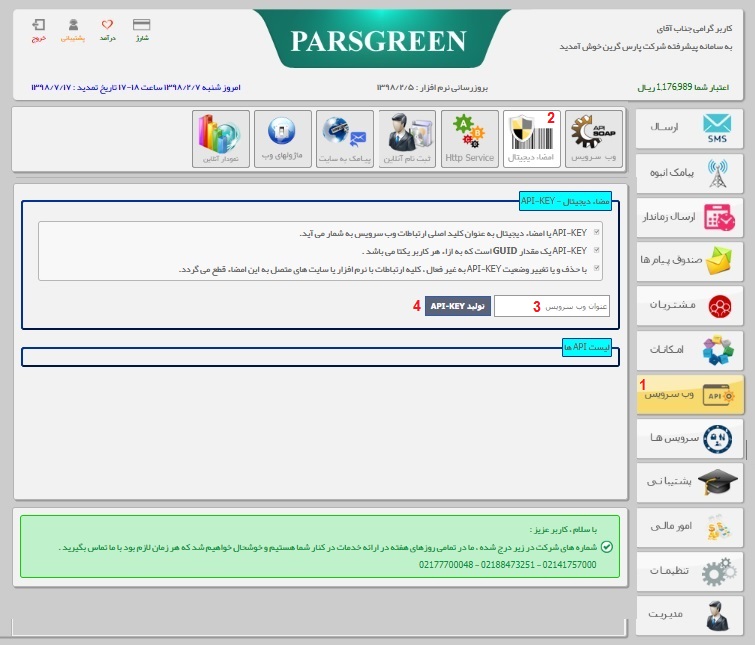Open the settings (تنظیمات) sidebar menu

click(x=690, y=570)
